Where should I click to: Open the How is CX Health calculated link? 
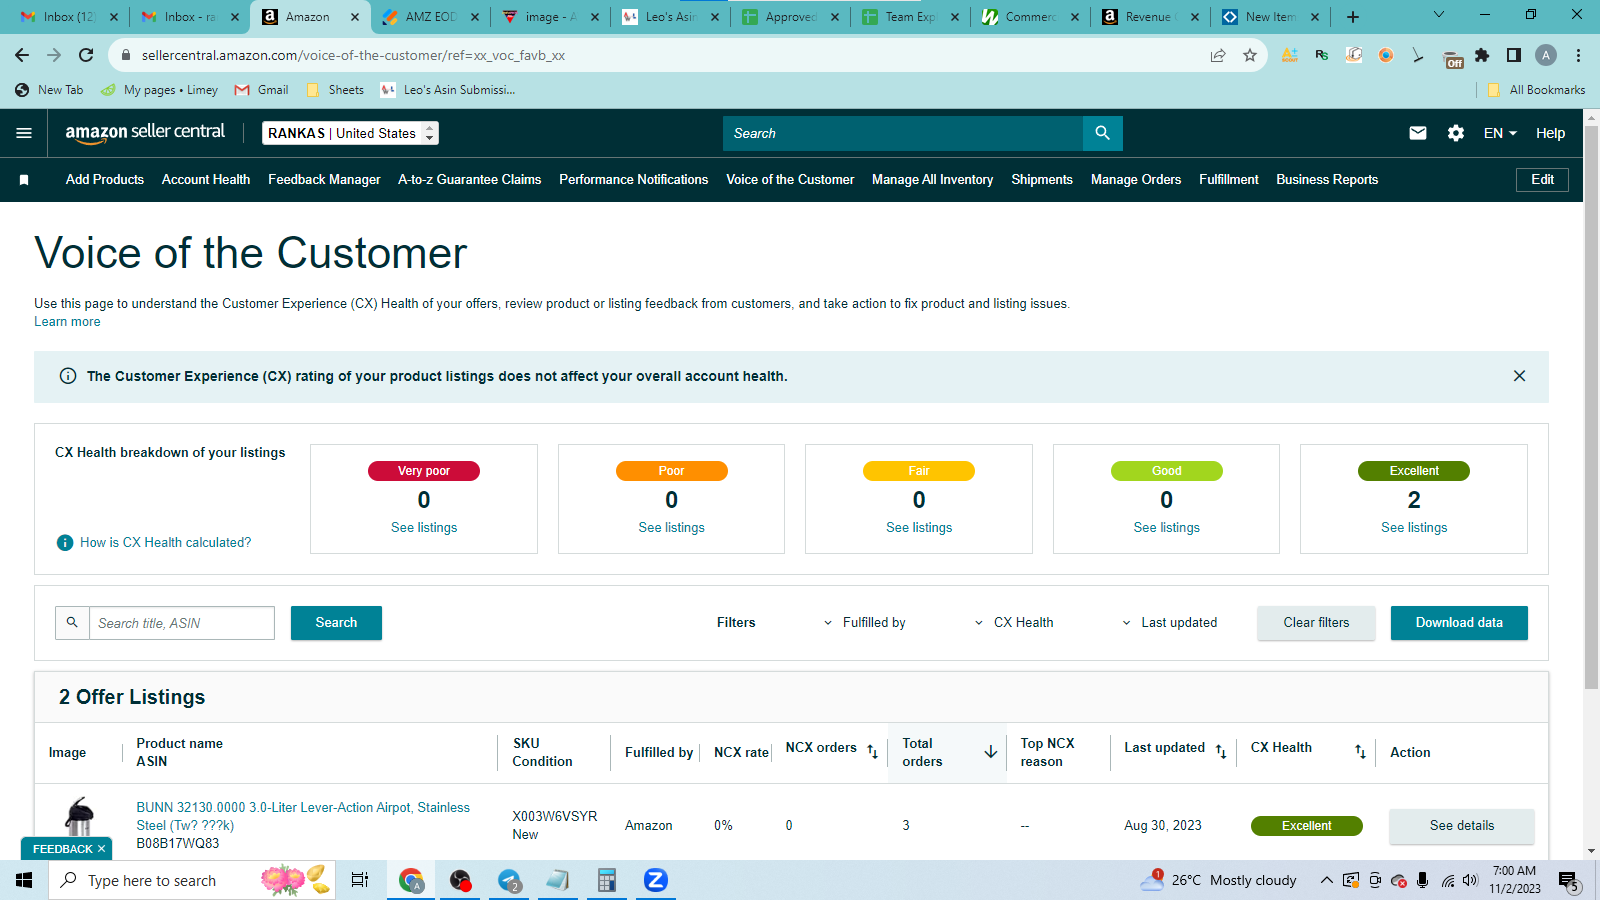pos(166,543)
